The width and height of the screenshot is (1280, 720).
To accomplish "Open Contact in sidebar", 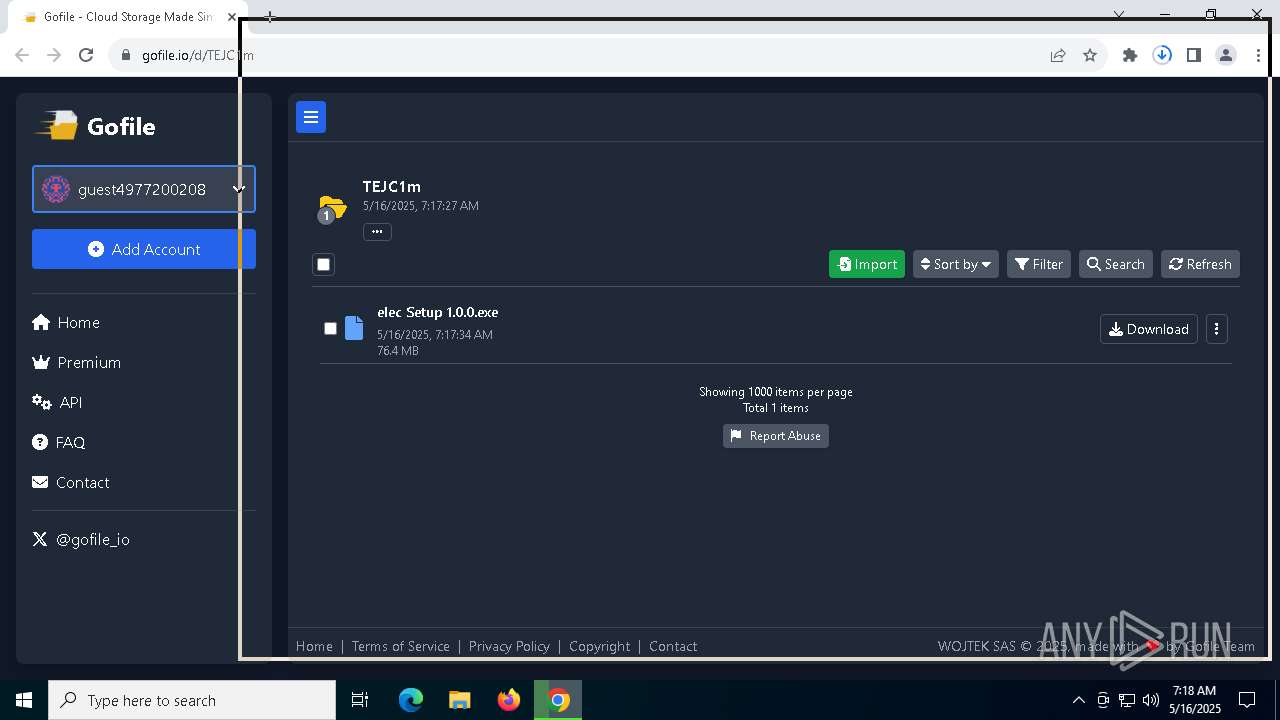I will tap(70, 482).
